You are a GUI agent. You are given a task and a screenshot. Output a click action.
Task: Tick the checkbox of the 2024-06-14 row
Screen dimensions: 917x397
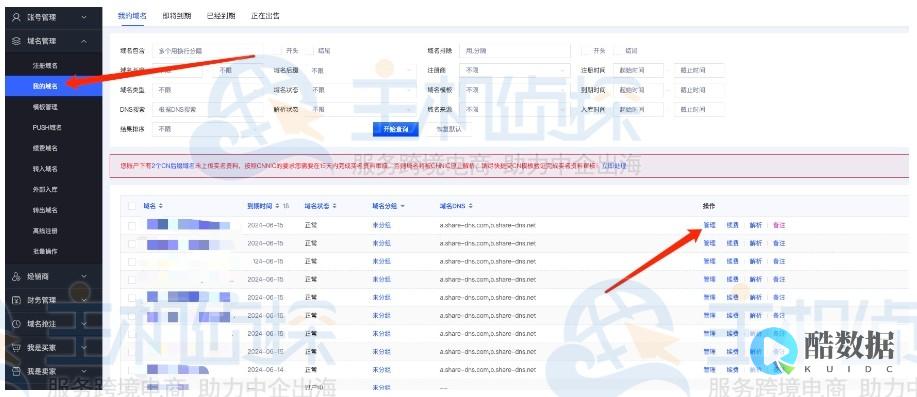(x=132, y=370)
